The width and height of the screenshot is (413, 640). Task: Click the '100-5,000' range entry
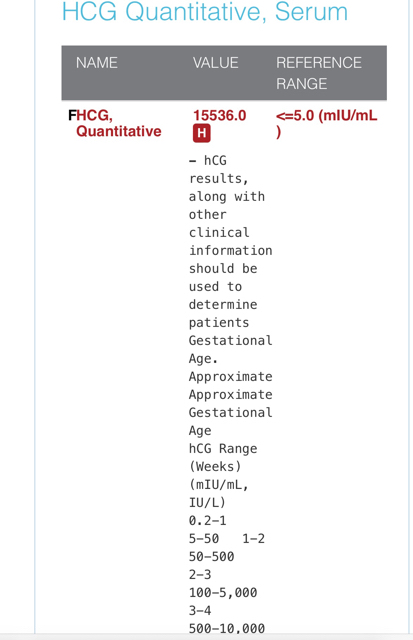223,593
